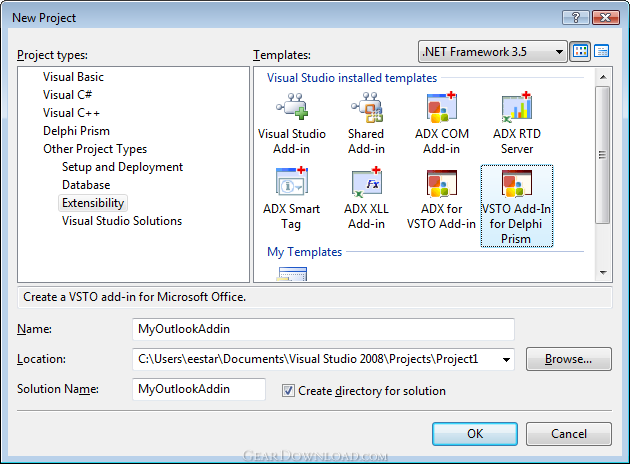Pick the ADX RTD Server template
The image size is (630, 464).
coord(517,124)
